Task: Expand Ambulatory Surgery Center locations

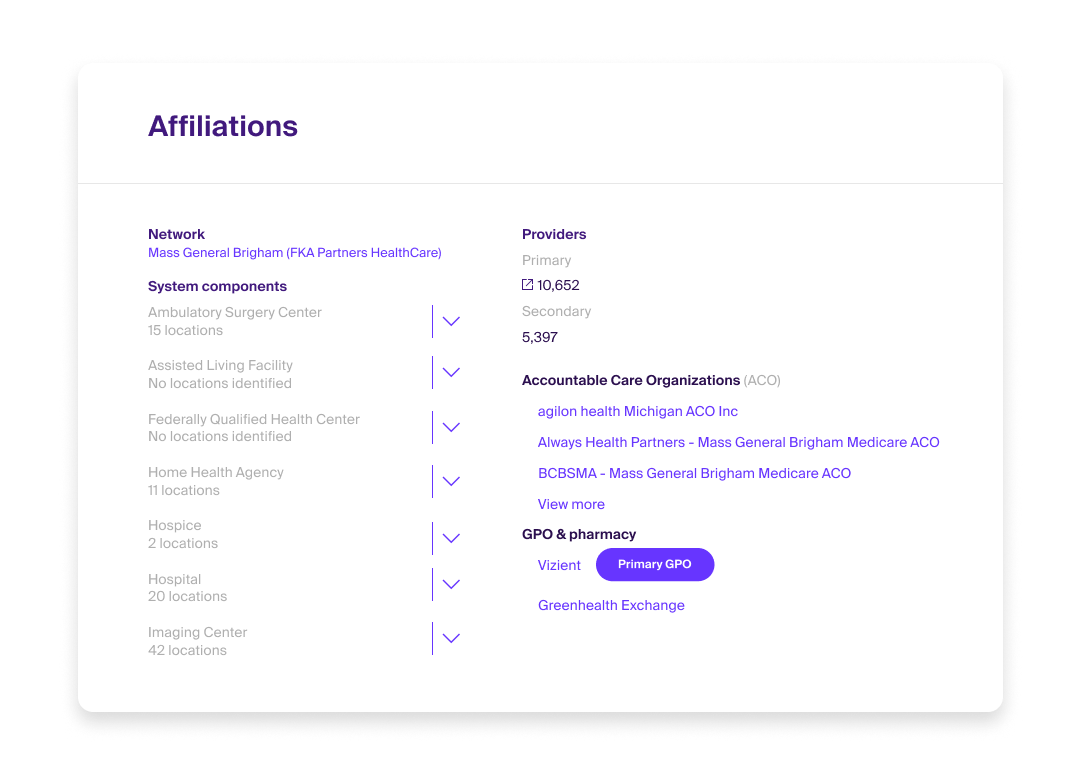Action: pos(451,321)
